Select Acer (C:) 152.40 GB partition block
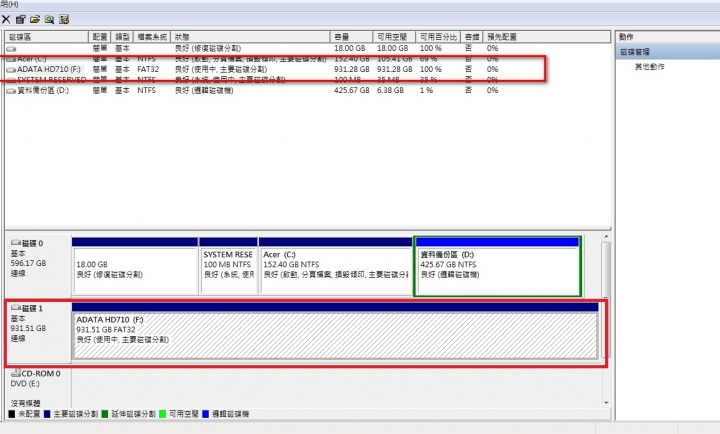Viewport: 720px width, 434px height. coord(335,266)
